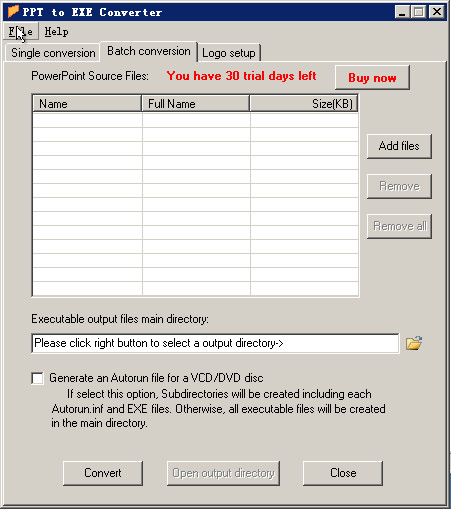This screenshot has height=509, width=451.
Task: Go to the Logo setup tab
Action: (x=229, y=53)
